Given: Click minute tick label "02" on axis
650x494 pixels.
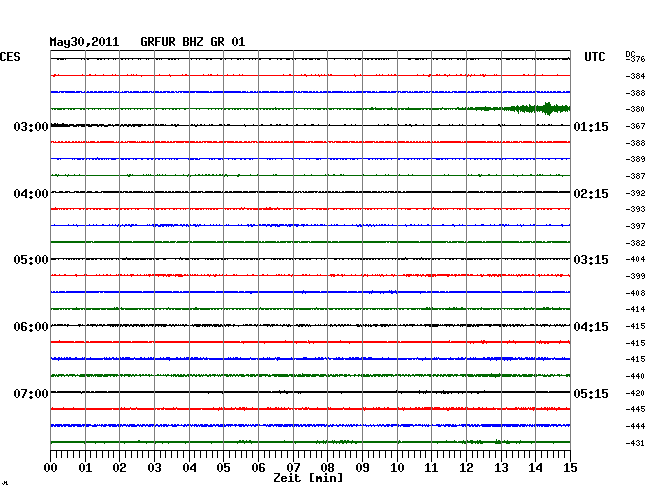Looking at the screenshot, I should [x=119, y=467].
